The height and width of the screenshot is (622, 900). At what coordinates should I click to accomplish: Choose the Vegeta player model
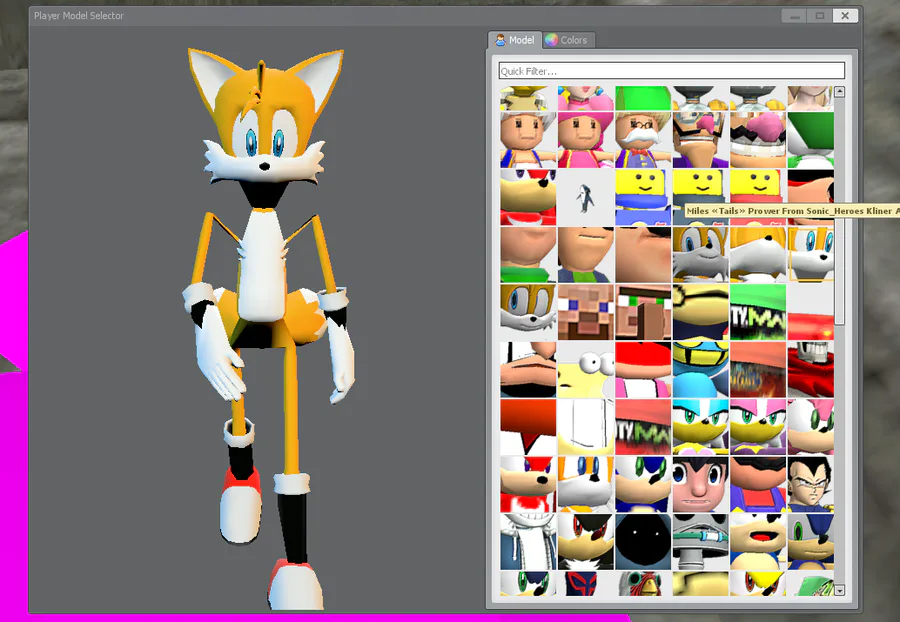coord(810,484)
